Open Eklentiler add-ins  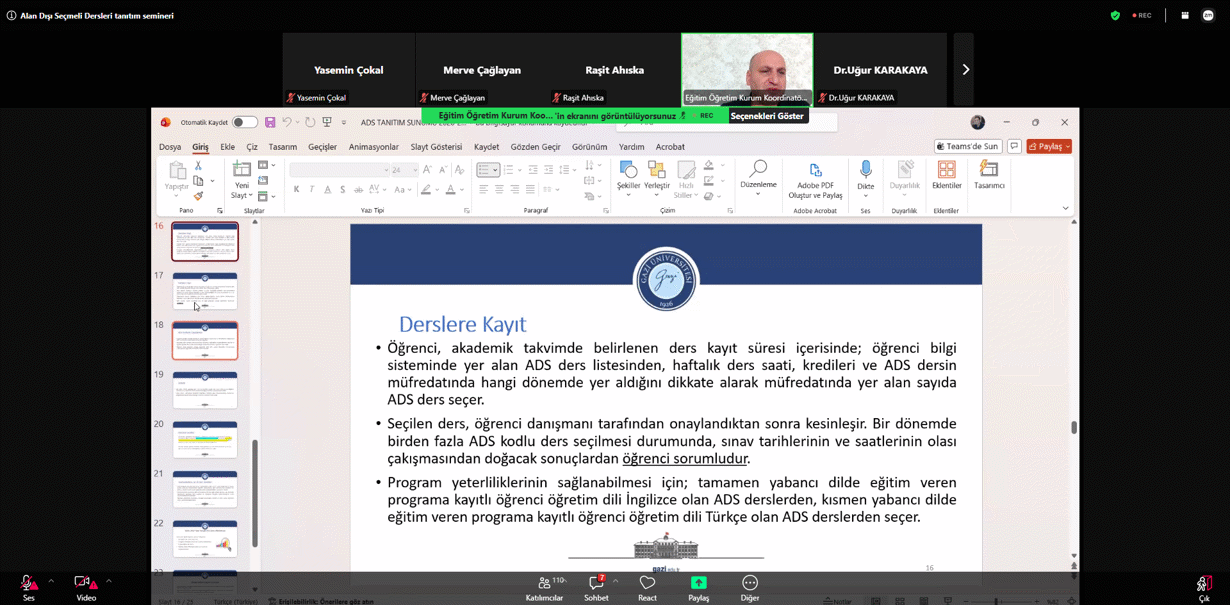pyautogui.click(x=946, y=175)
